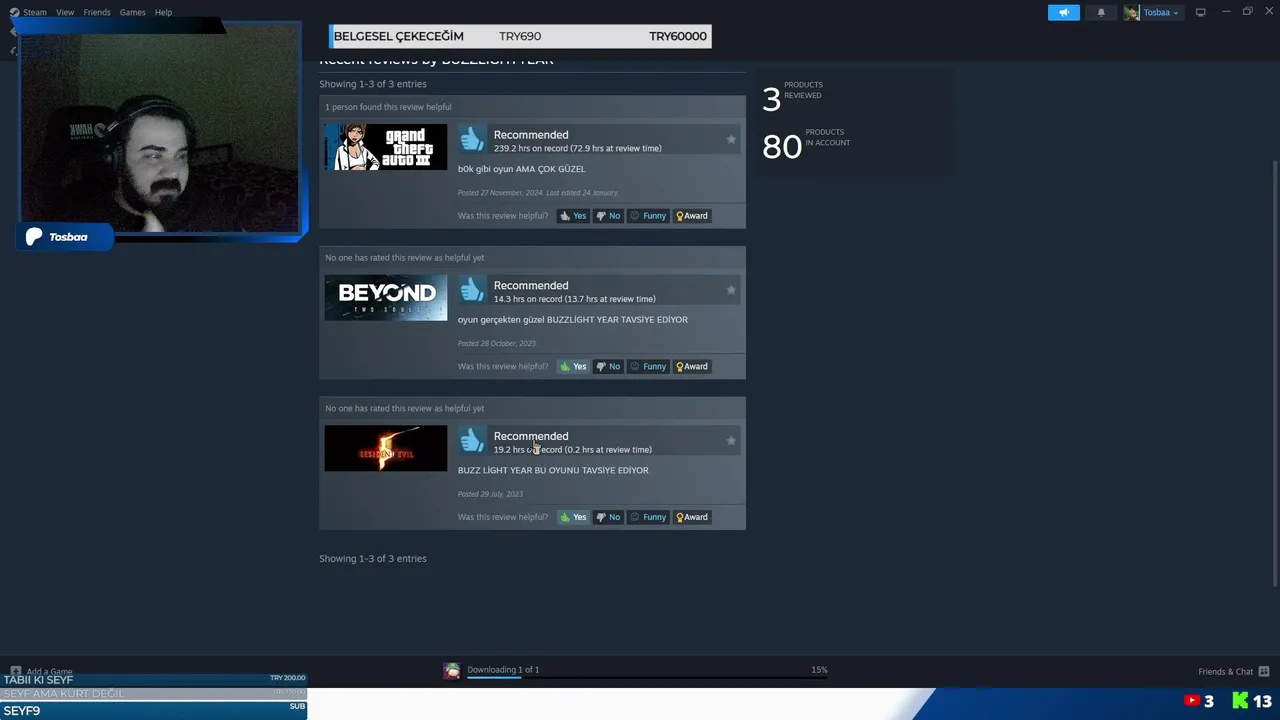Viewport: 1280px width, 720px height.
Task: Open the Games menu
Action: (132, 12)
